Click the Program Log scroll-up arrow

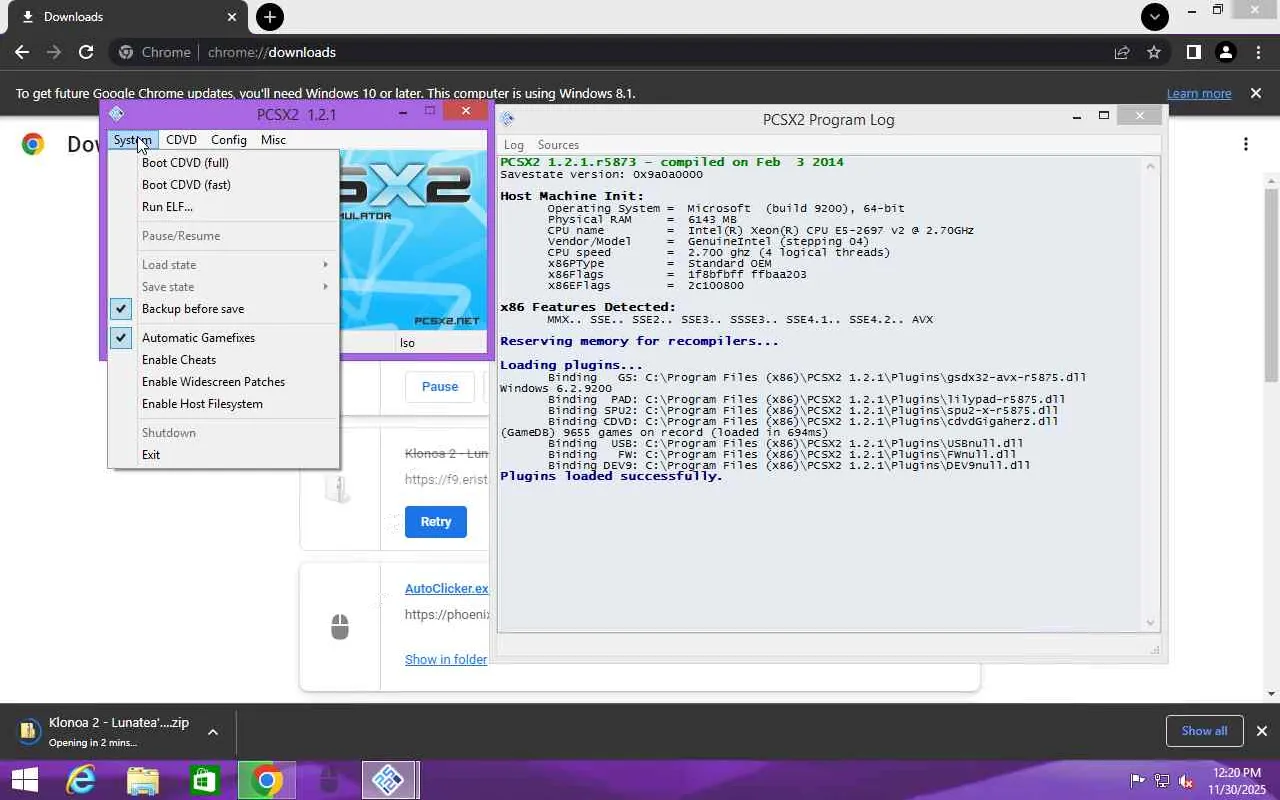tap(1151, 167)
